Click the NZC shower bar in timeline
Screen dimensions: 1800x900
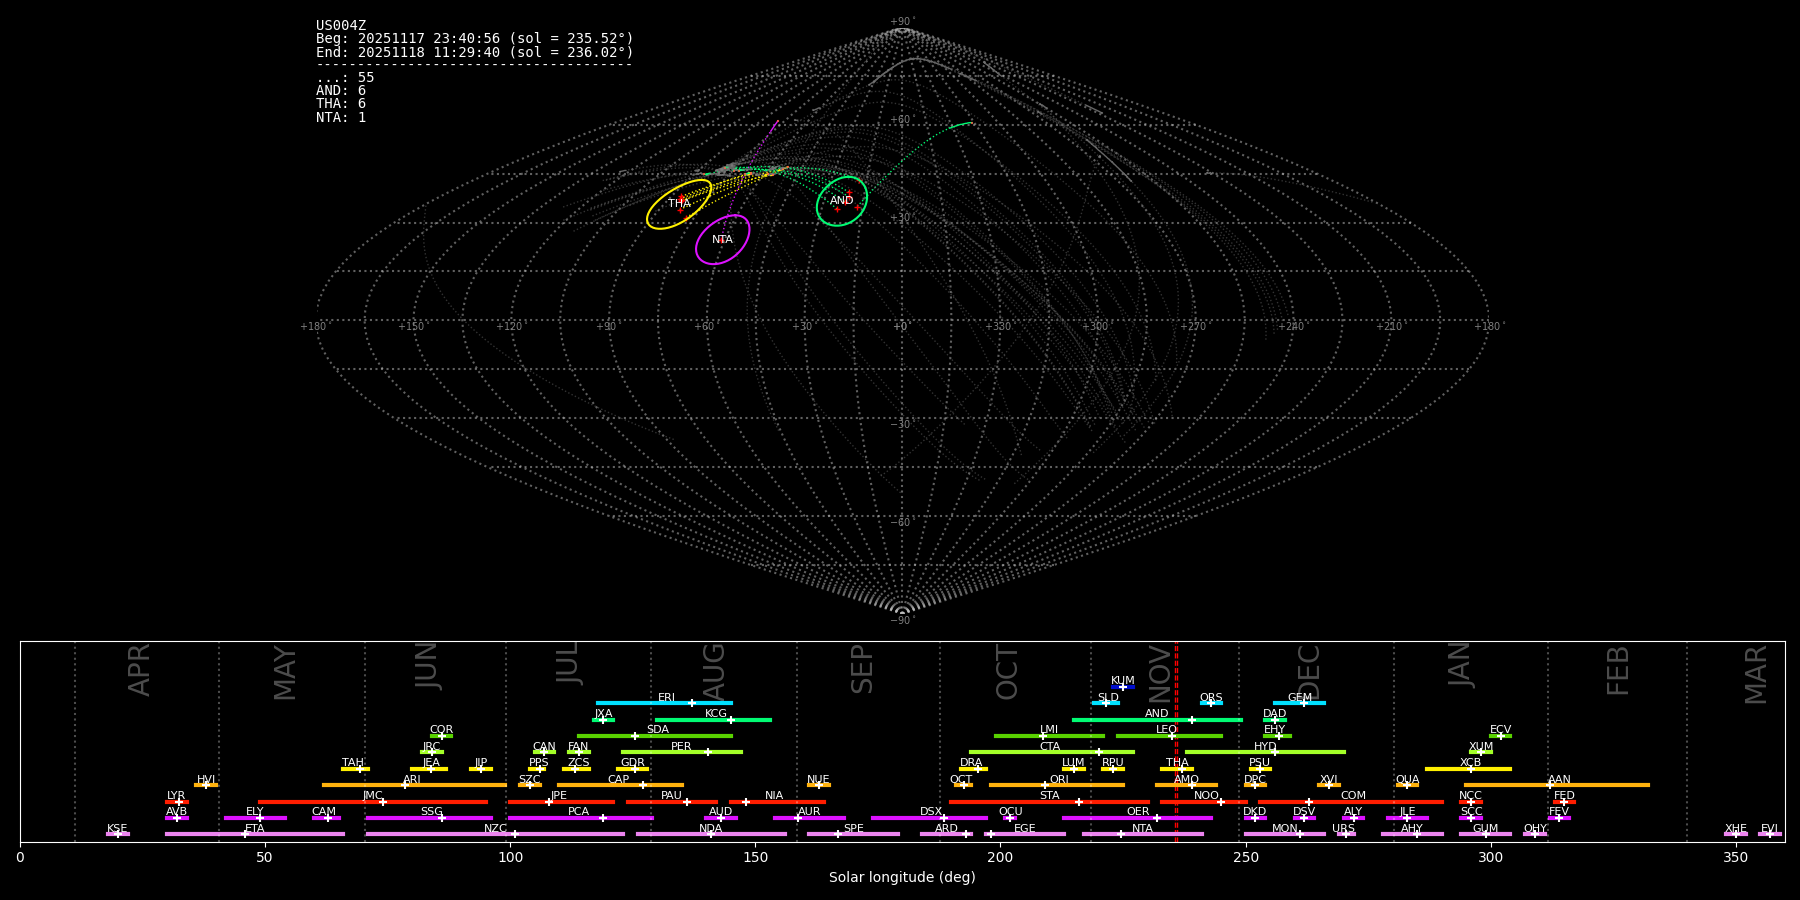coord(495,834)
